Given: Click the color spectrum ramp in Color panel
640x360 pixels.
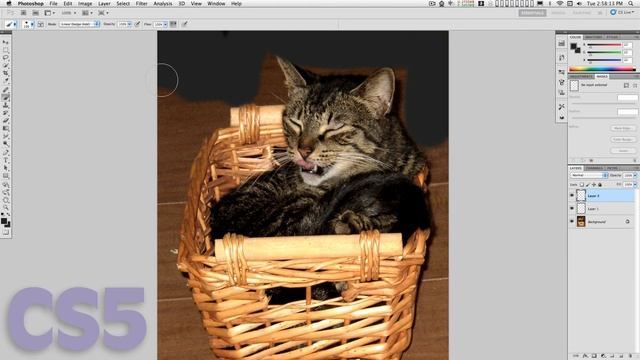Looking at the screenshot, I should 602,69.
